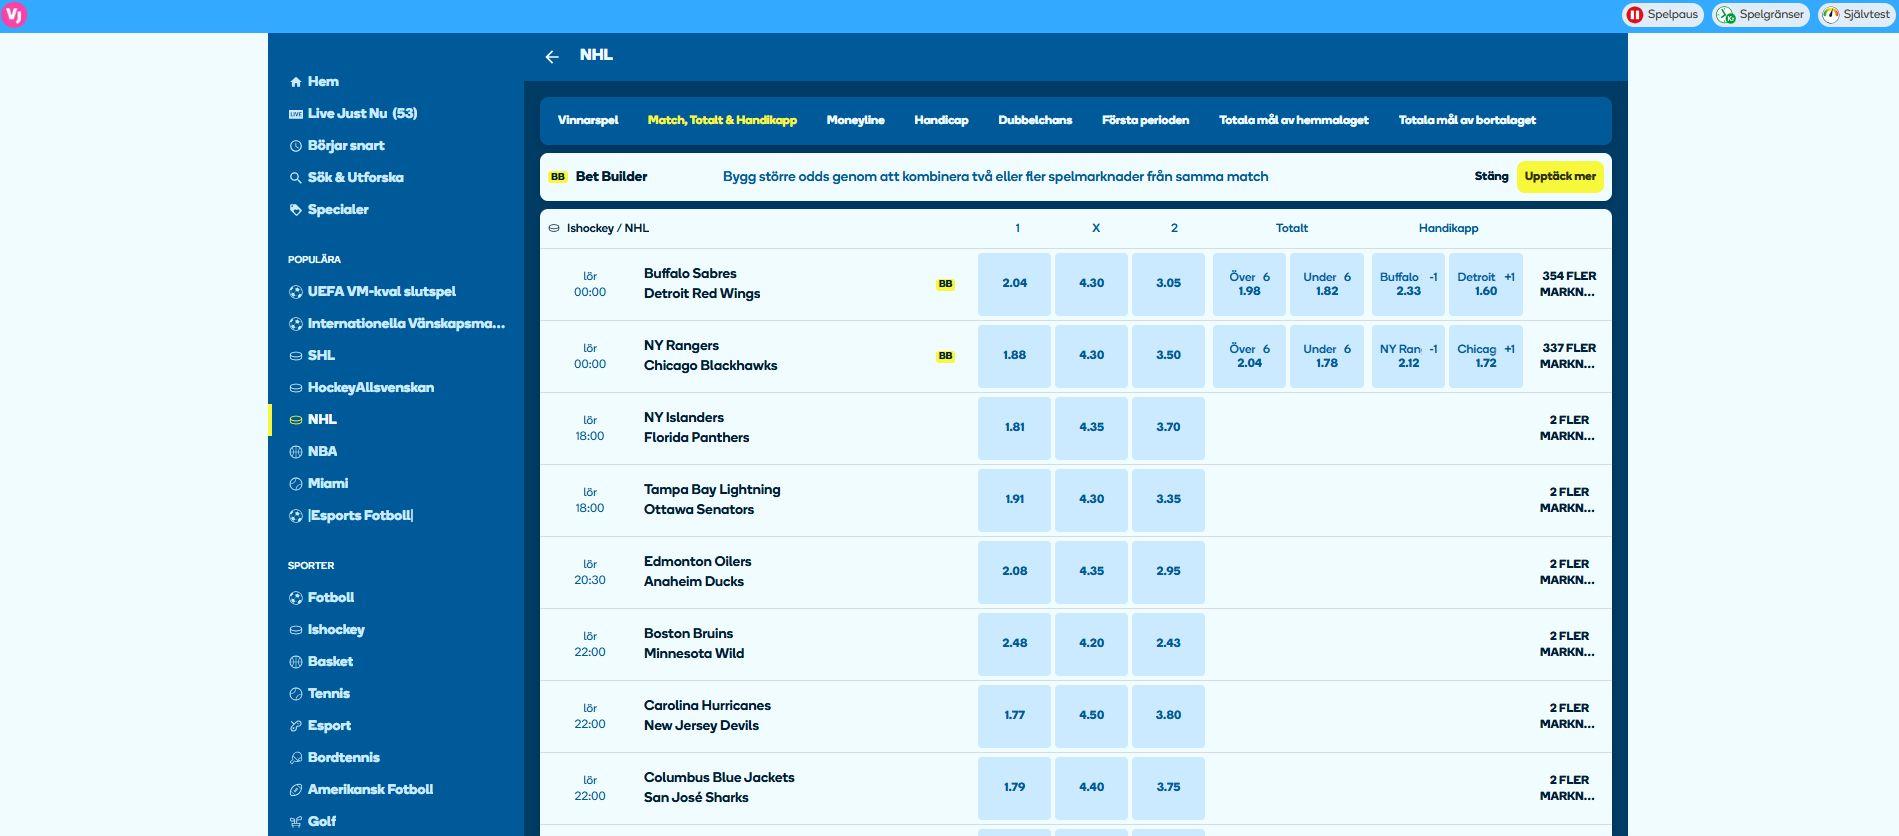This screenshot has width=1899, height=836.
Task: Open the Spelpaus button
Action: [1662, 15]
